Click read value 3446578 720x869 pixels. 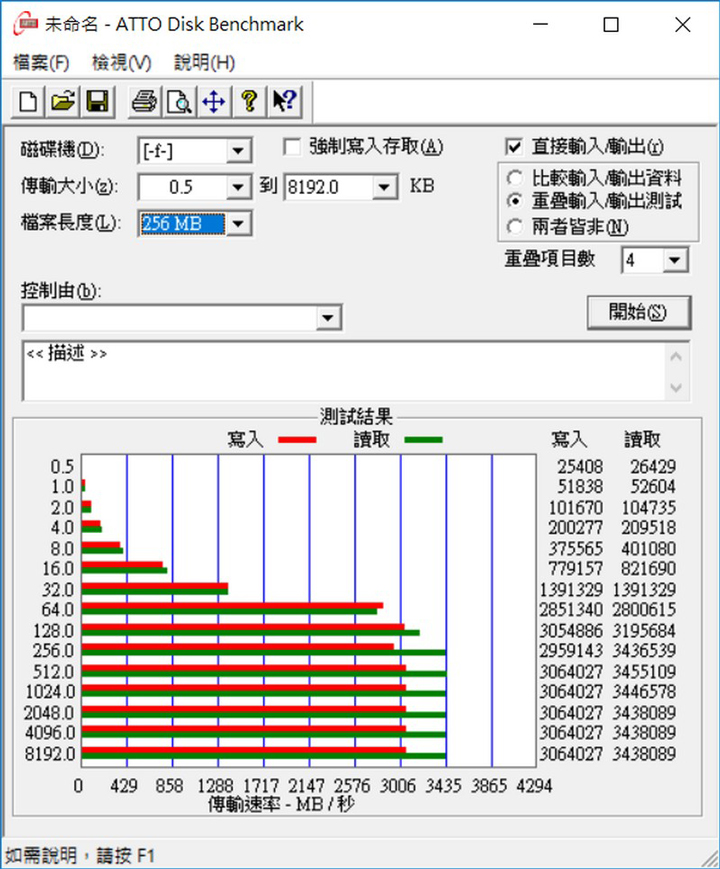pos(644,692)
